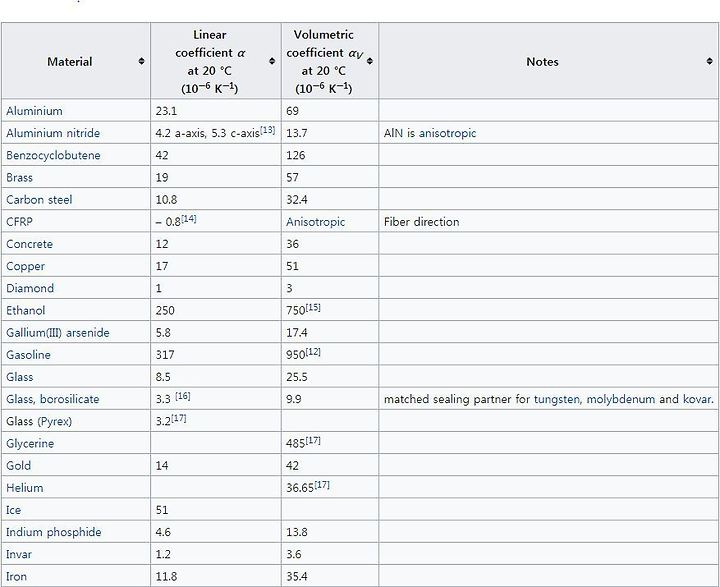
Task: Open the Gasoline link
Action: pyautogui.click(x=28, y=355)
